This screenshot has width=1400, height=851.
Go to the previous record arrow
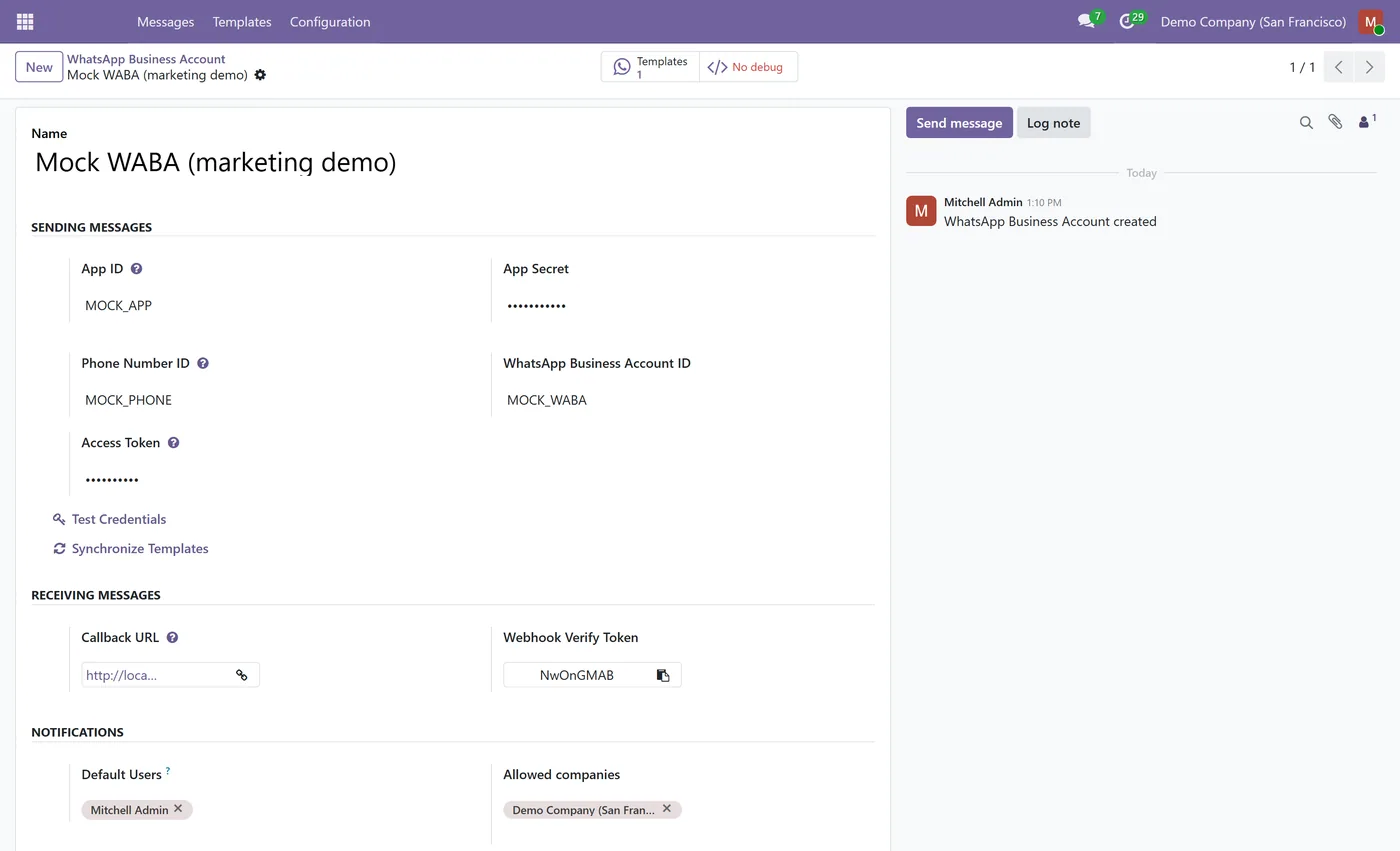tap(1338, 67)
